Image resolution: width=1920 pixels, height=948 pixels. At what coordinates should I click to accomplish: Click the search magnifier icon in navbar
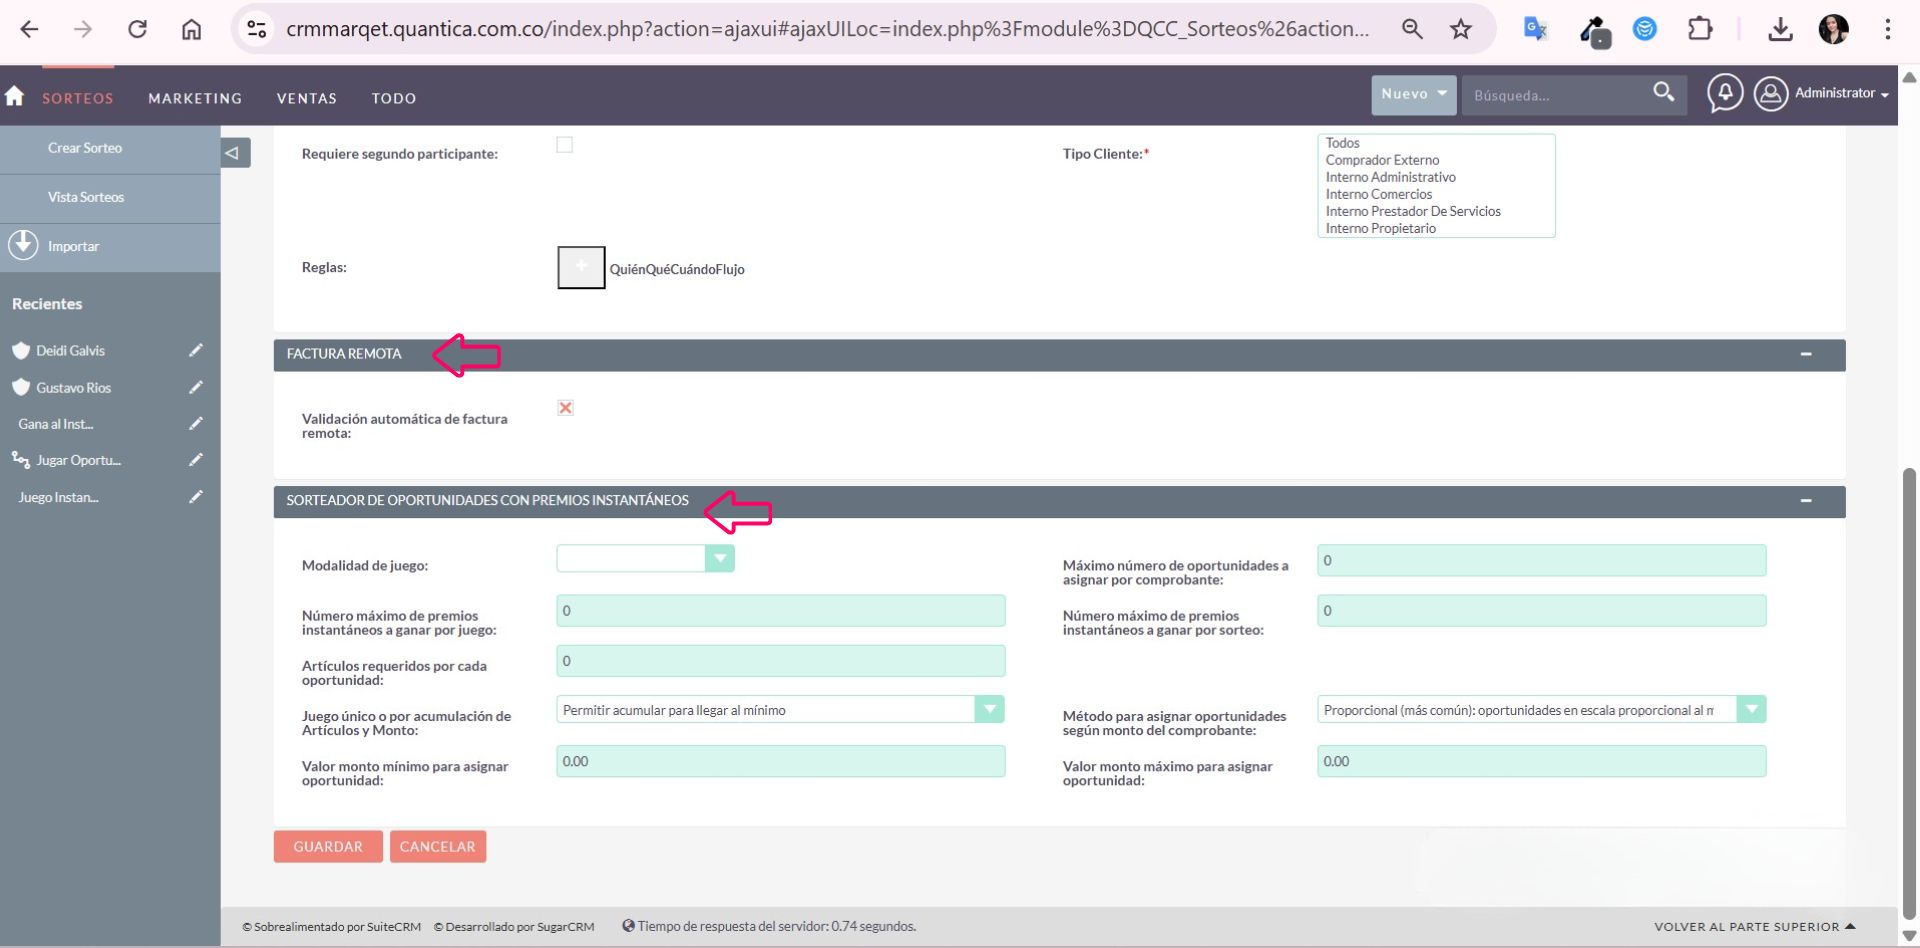point(1663,93)
